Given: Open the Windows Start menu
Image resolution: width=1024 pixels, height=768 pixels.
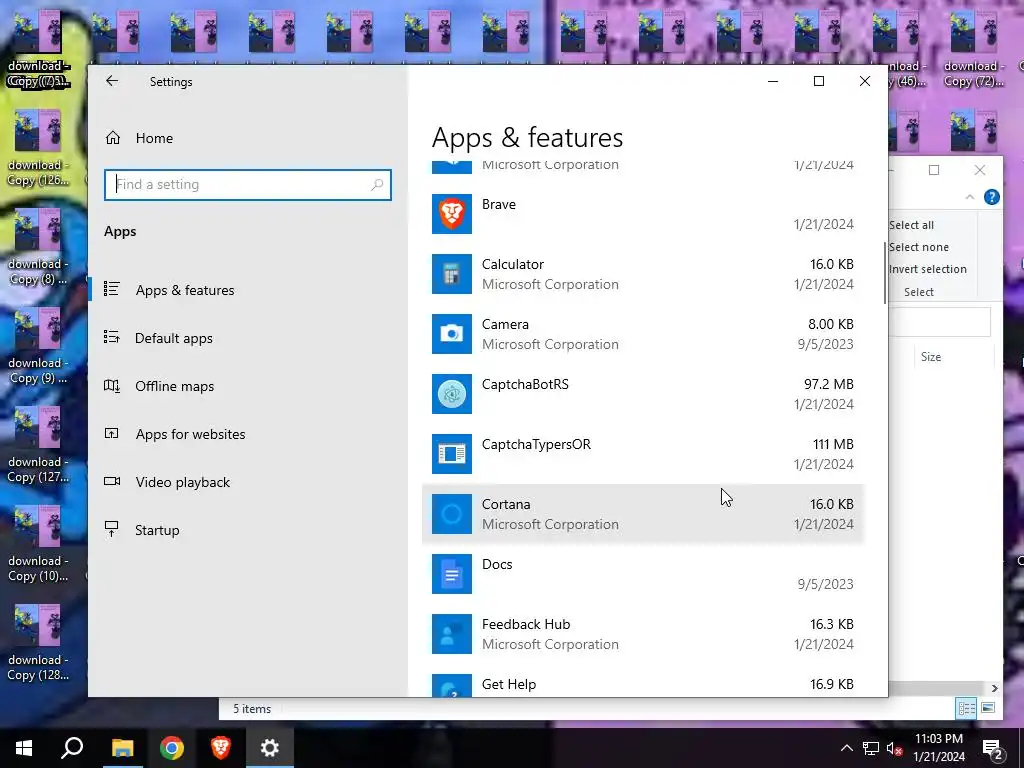Looking at the screenshot, I should tap(24, 748).
